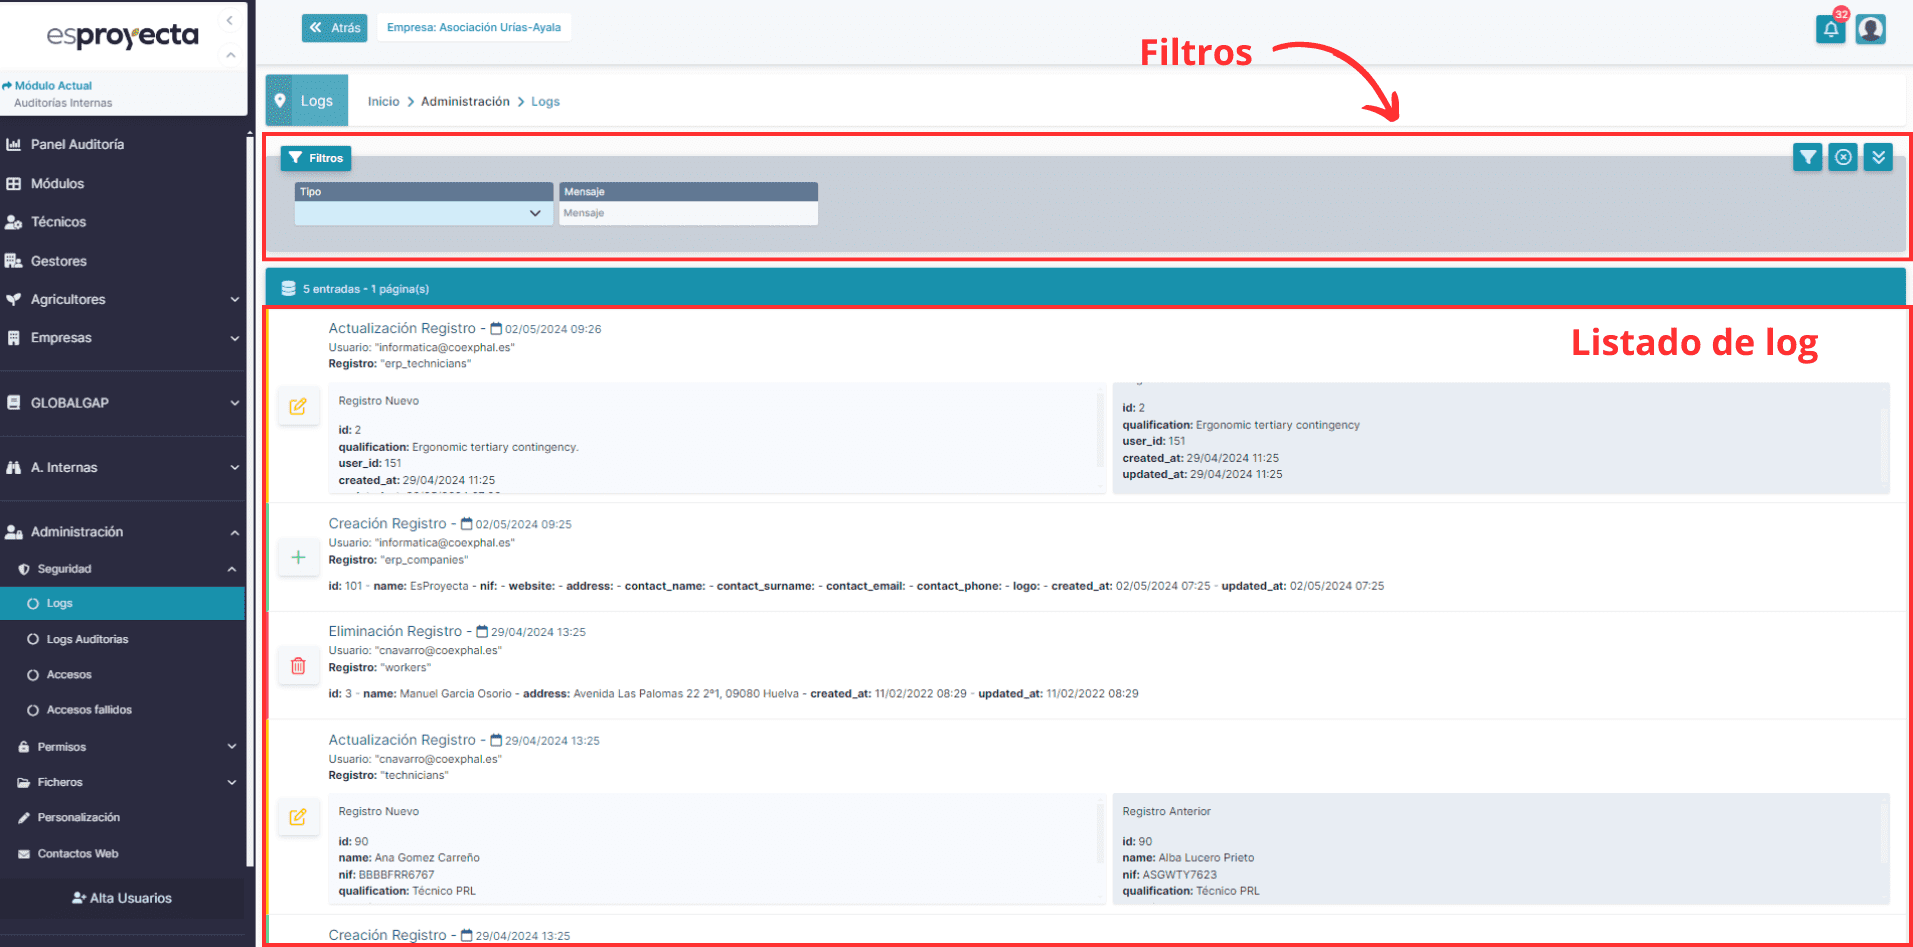Apply filters with the funnel icon button
1913x947 pixels.
point(1807,157)
